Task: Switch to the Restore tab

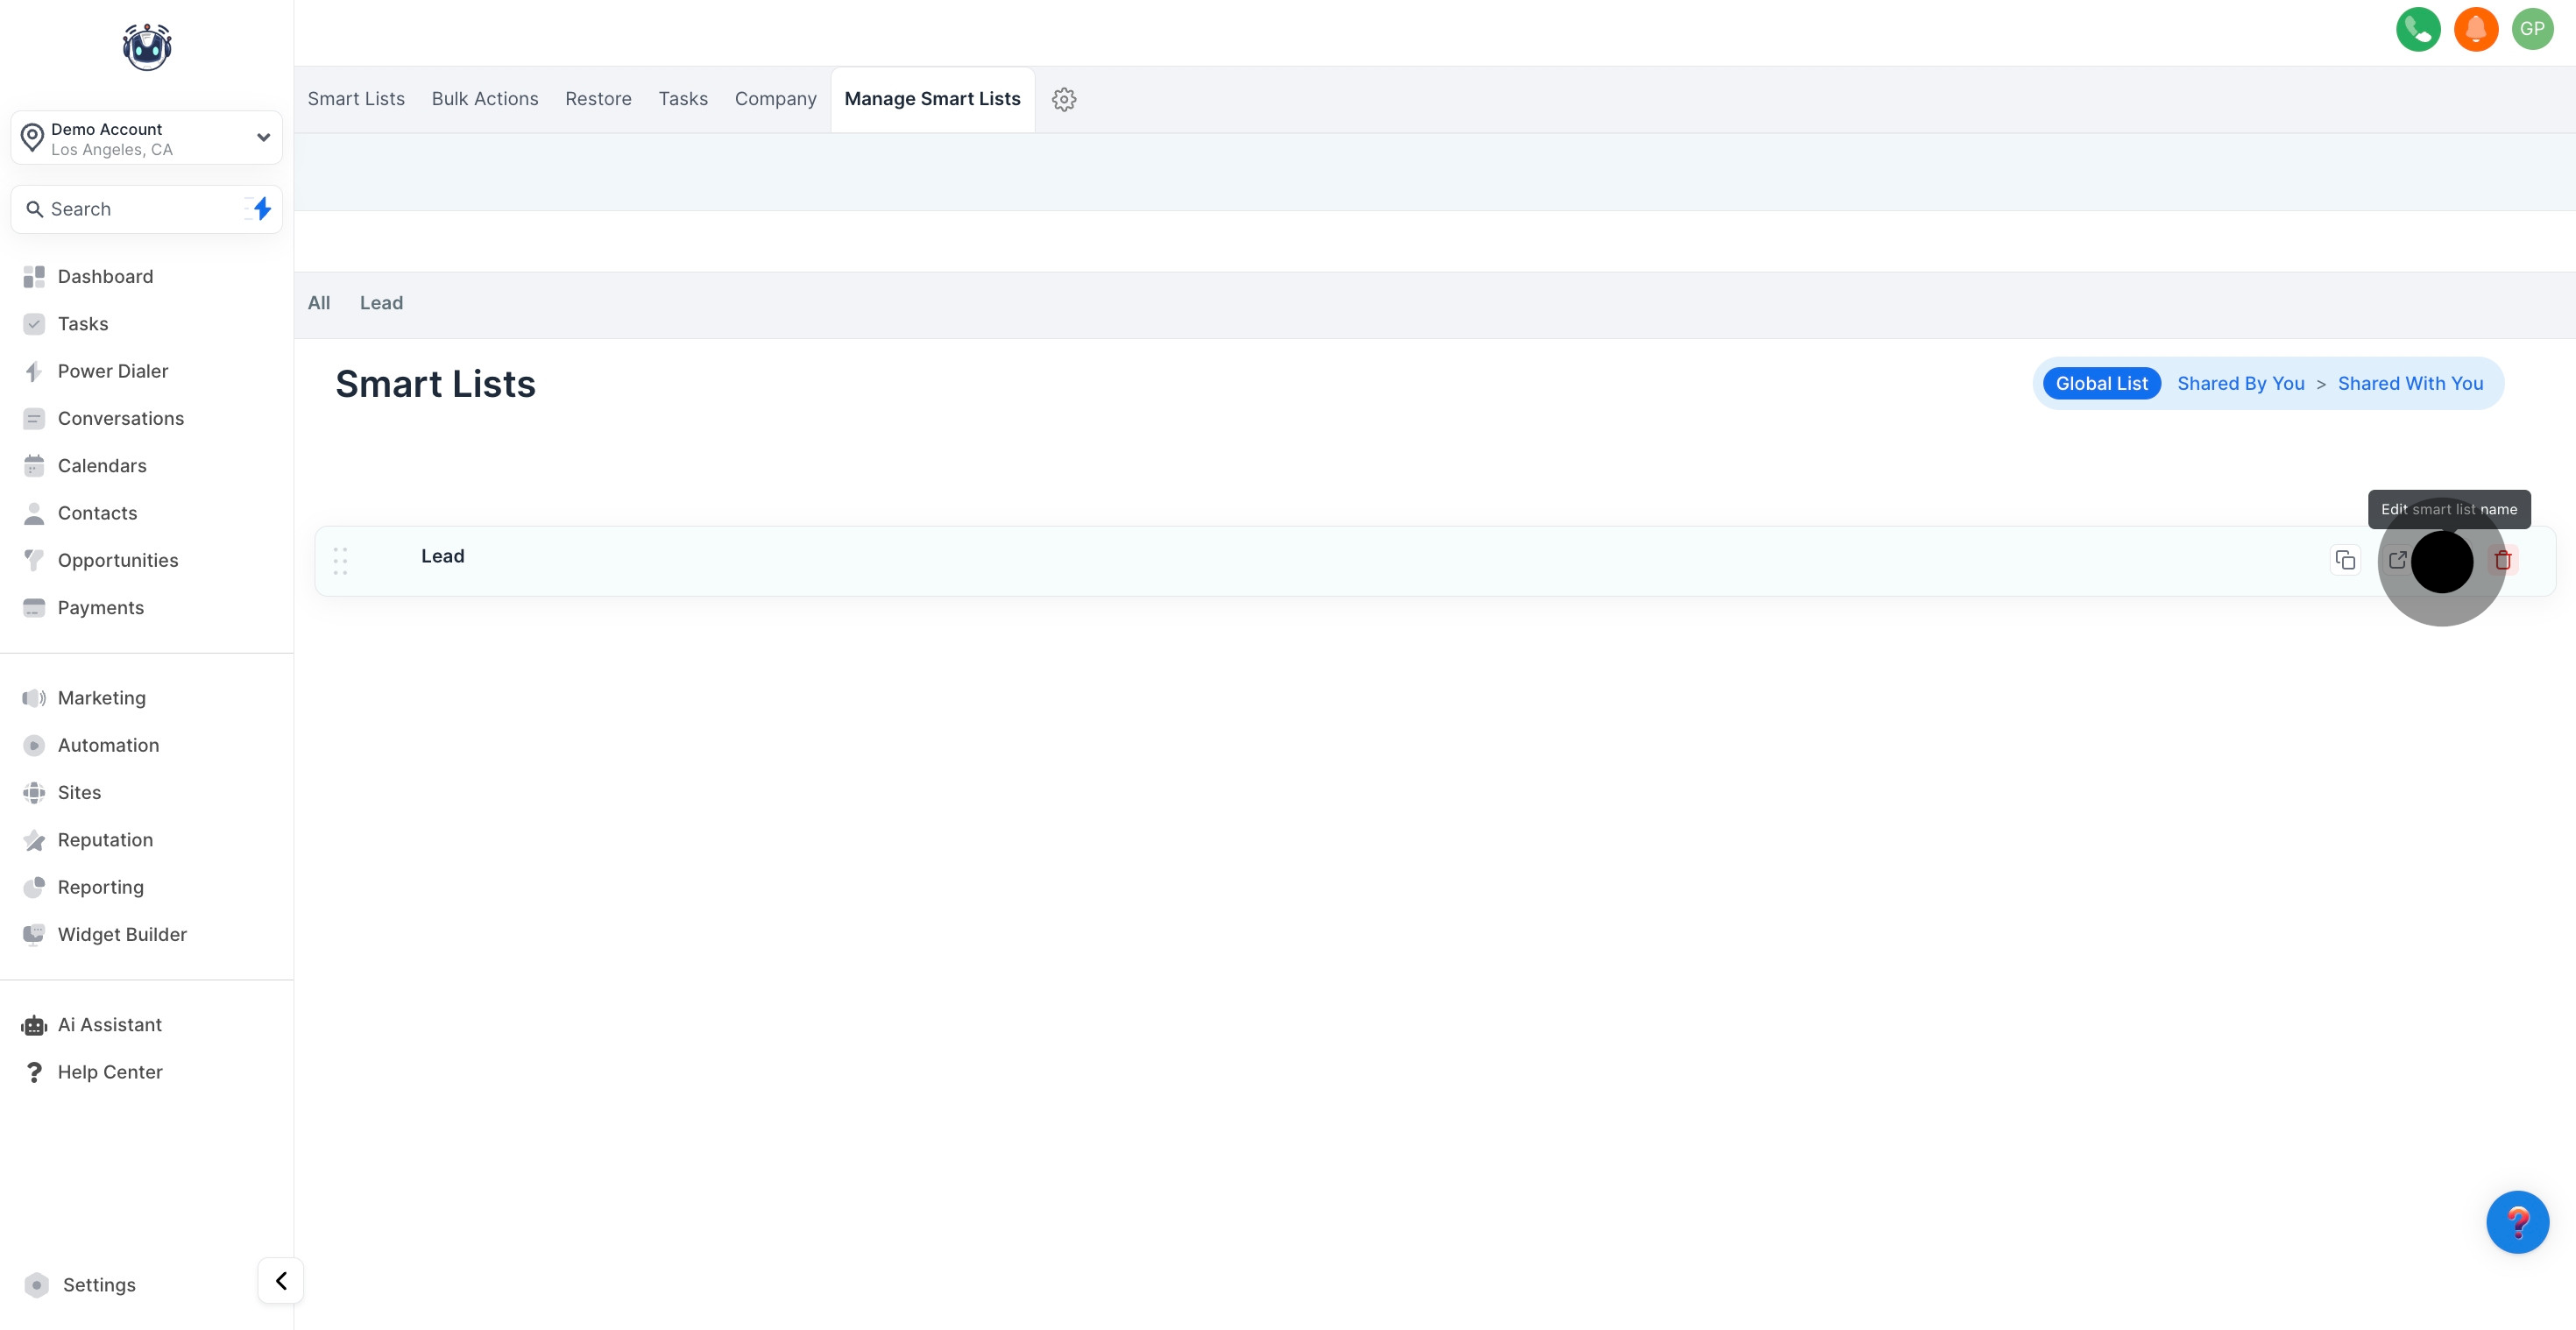Action: [598, 99]
